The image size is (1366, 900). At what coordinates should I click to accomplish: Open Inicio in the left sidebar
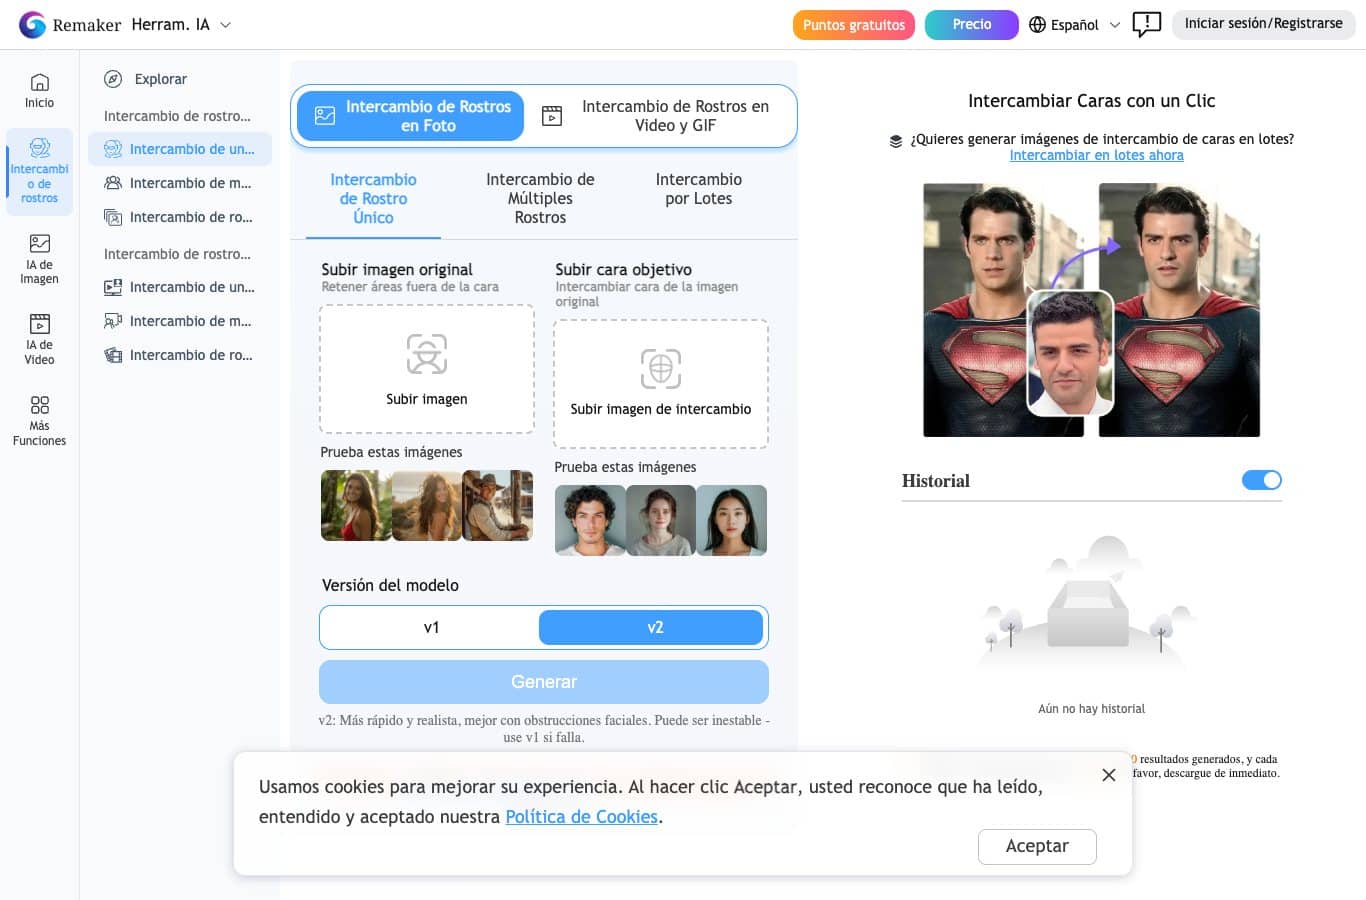coord(39,91)
